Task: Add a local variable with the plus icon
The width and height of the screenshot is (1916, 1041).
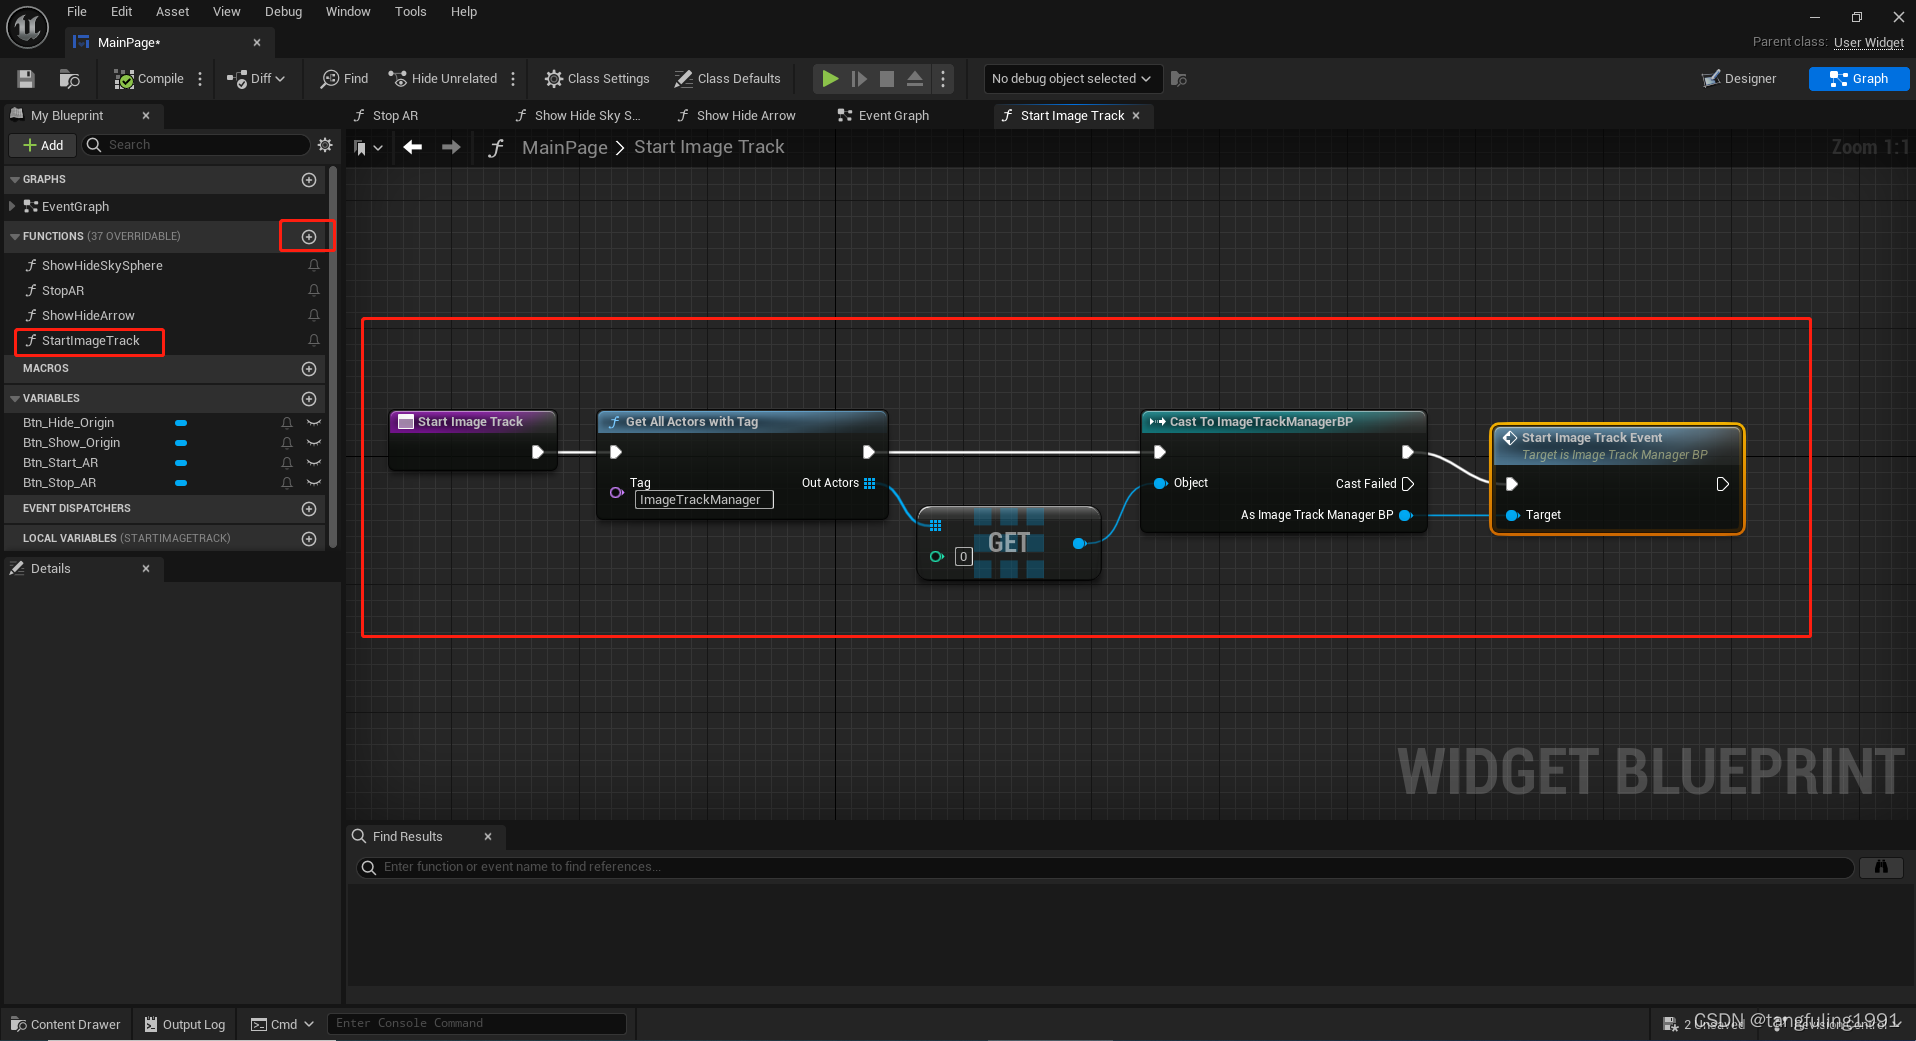Action: 309,539
